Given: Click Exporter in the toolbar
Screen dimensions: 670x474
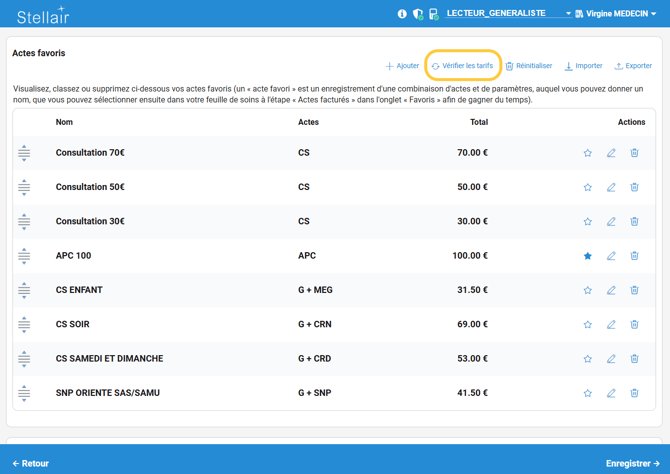Looking at the screenshot, I should coord(633,66).
